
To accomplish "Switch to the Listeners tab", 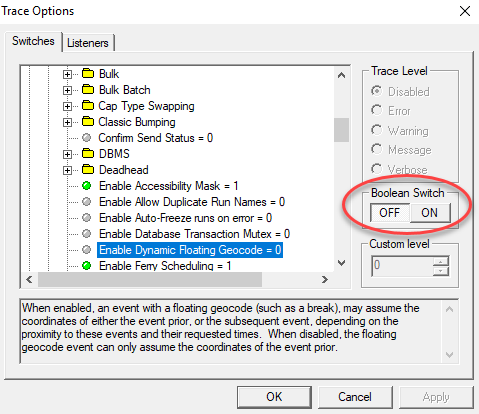I will pos(88,43).
